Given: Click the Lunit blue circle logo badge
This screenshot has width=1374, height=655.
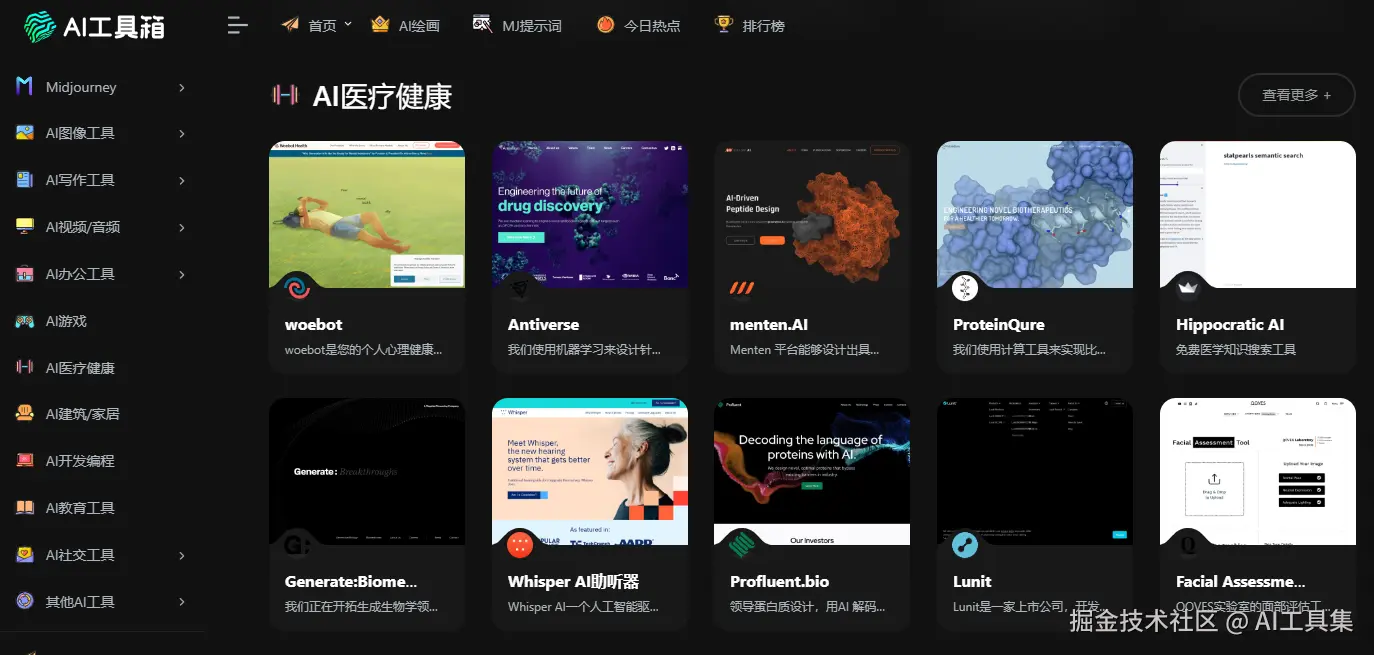Looking at the screenshot, I should pyautogui.click(x=965, y=545).
